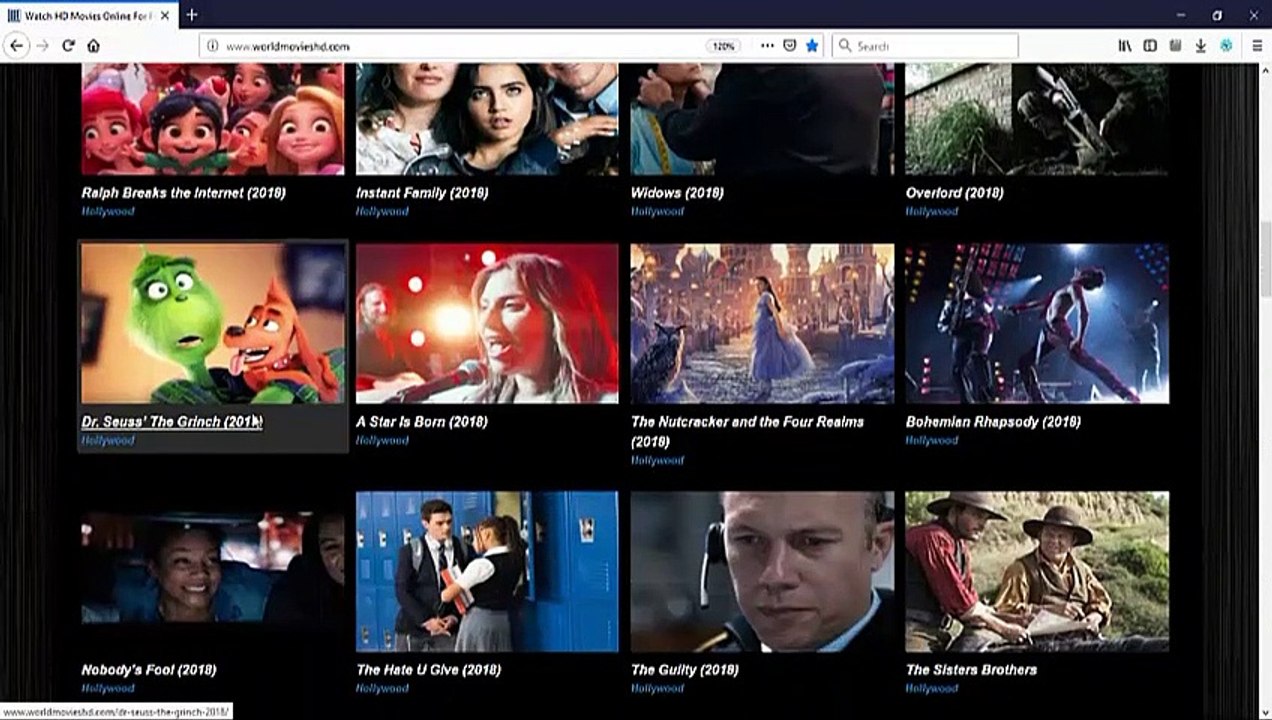Open the browser Home page
Screen dimensions: 1272x720
pos(93,46)
